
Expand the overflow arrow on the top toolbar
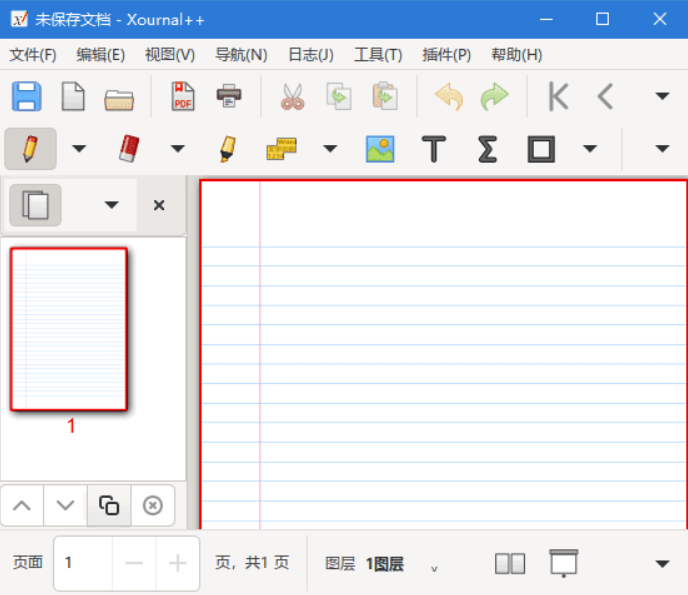pos(662,96)
